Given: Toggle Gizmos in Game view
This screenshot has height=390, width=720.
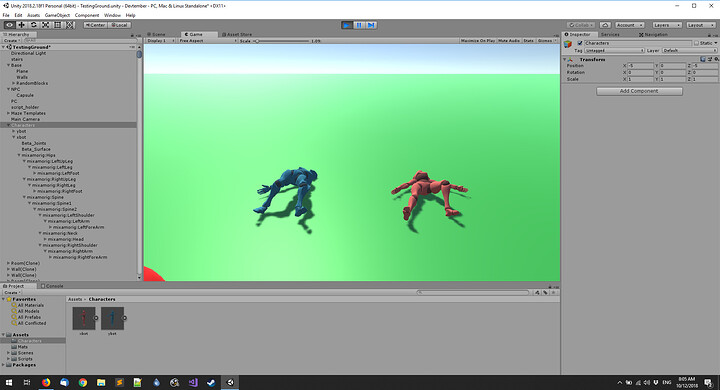Looking at the screenshot, I should (x=546, y=40).
